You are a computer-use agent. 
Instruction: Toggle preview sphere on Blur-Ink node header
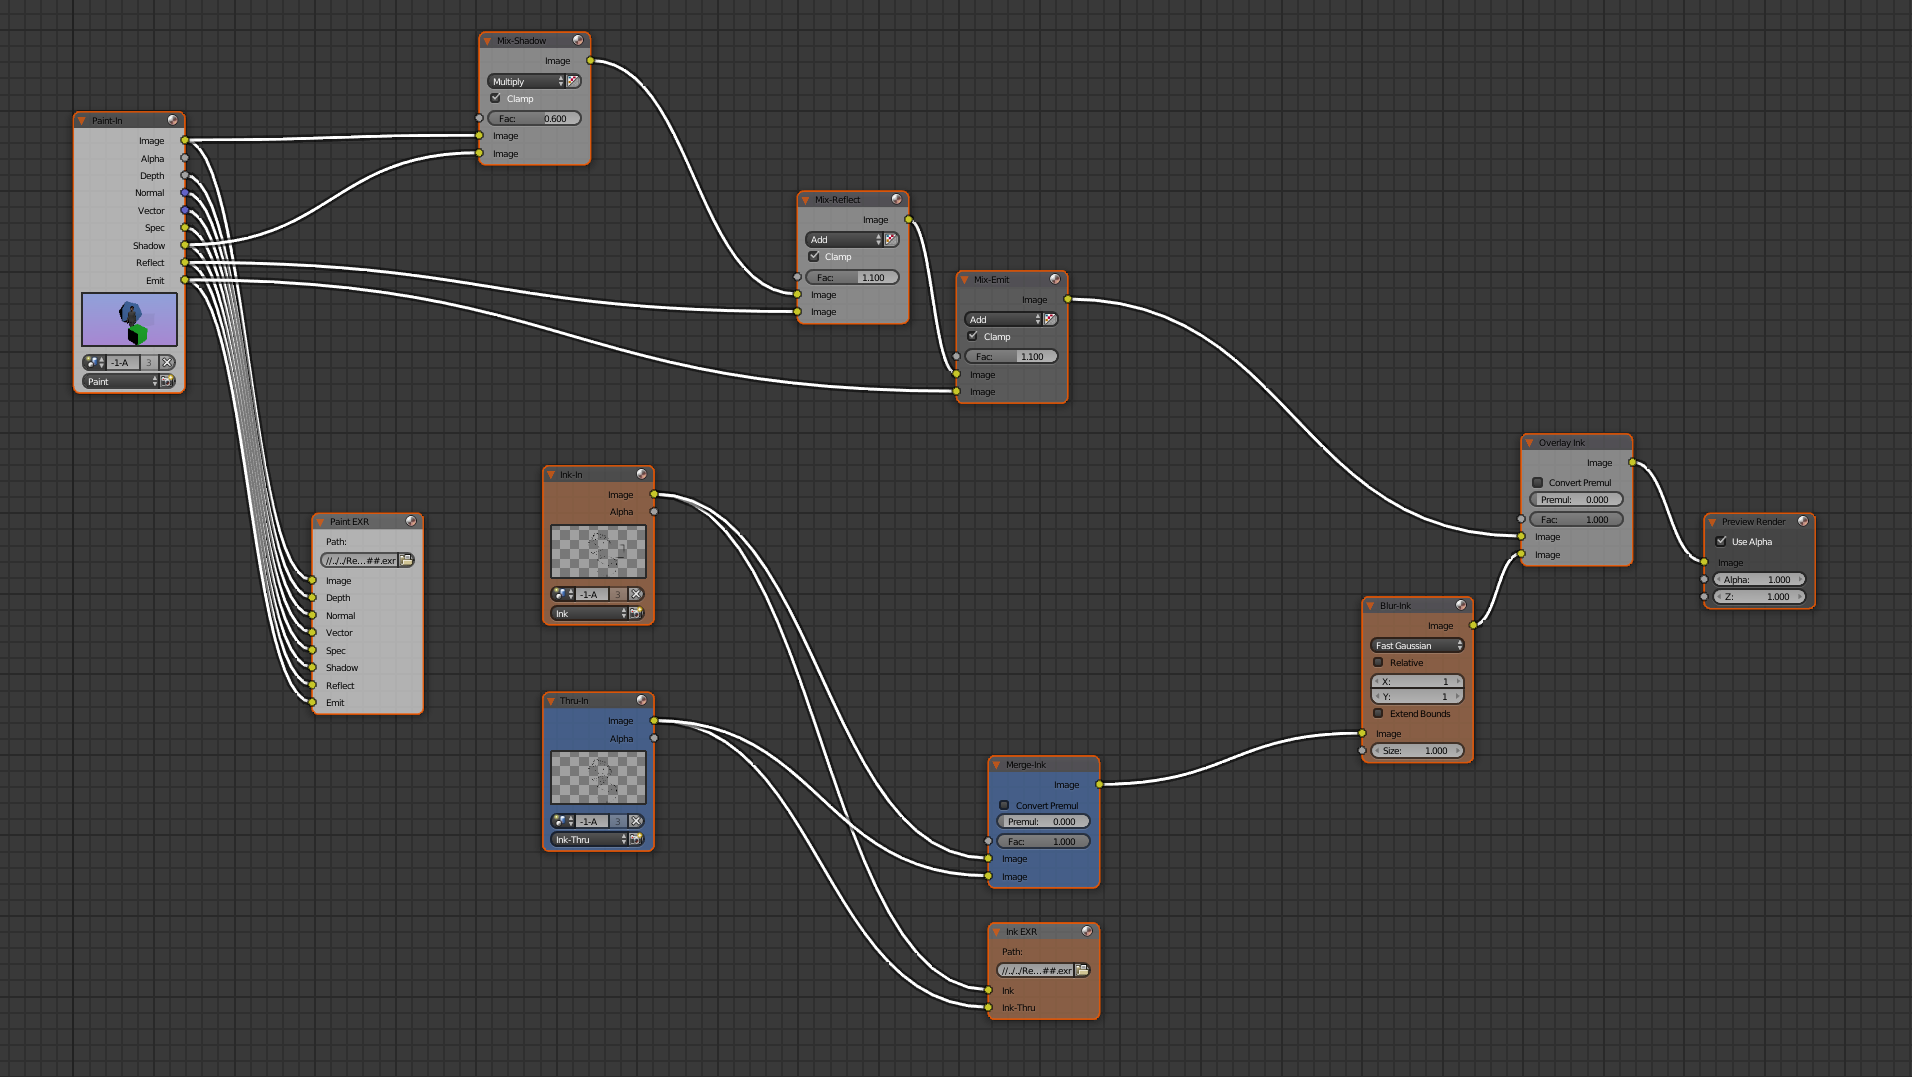click(x=1461, y=605)
